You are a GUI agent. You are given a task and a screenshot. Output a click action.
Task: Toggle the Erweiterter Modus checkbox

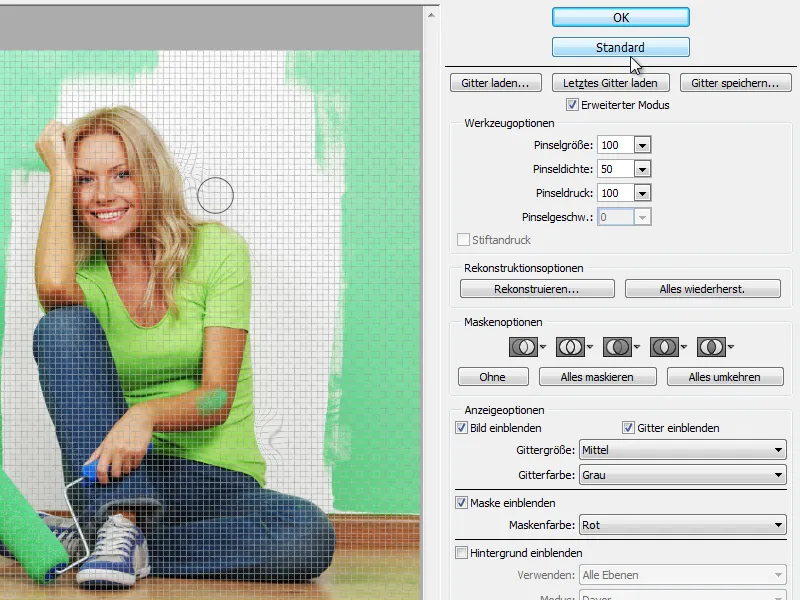pos(572,105)
